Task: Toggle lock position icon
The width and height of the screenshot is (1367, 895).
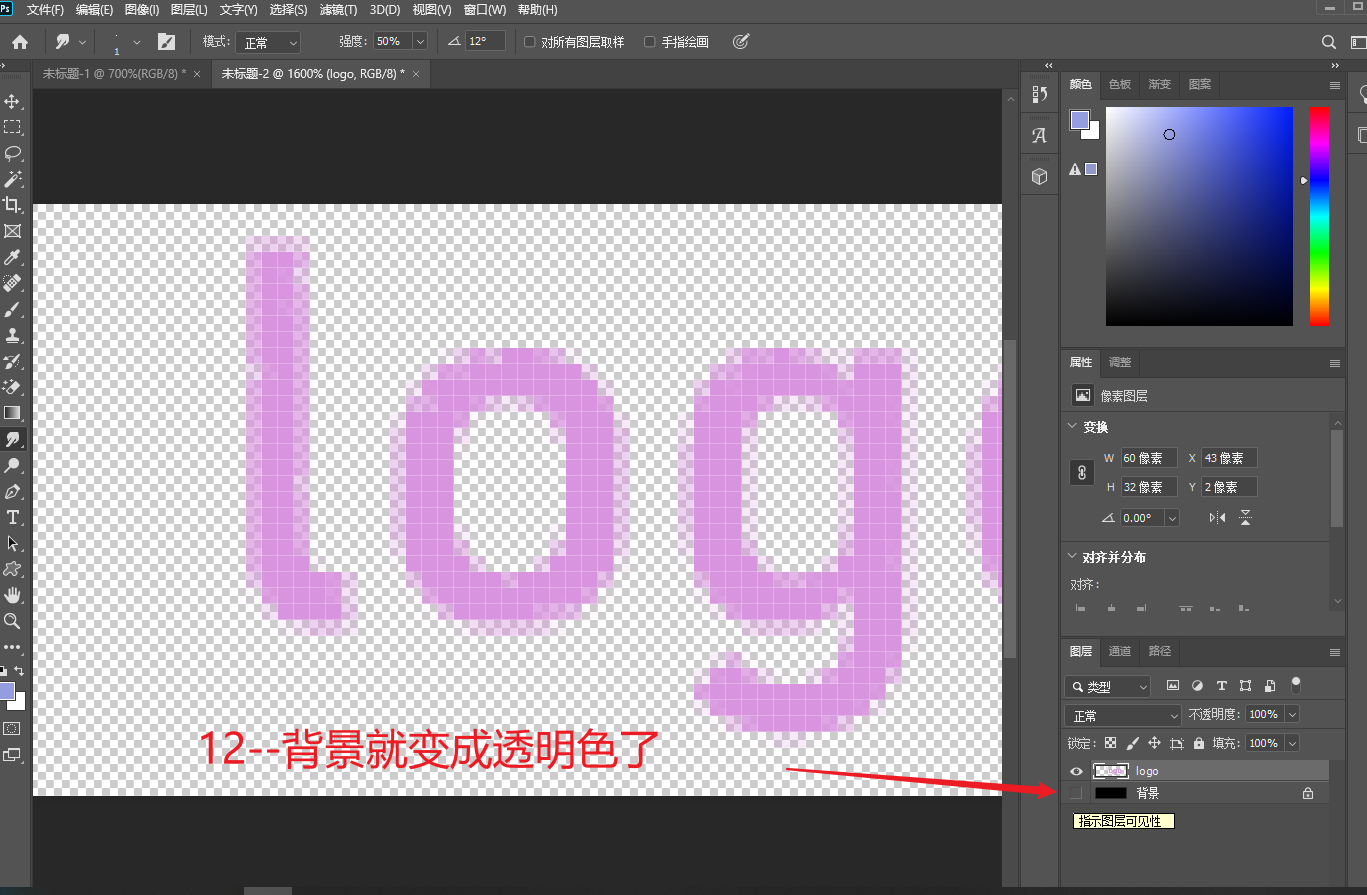Action: coord(1154,743)
